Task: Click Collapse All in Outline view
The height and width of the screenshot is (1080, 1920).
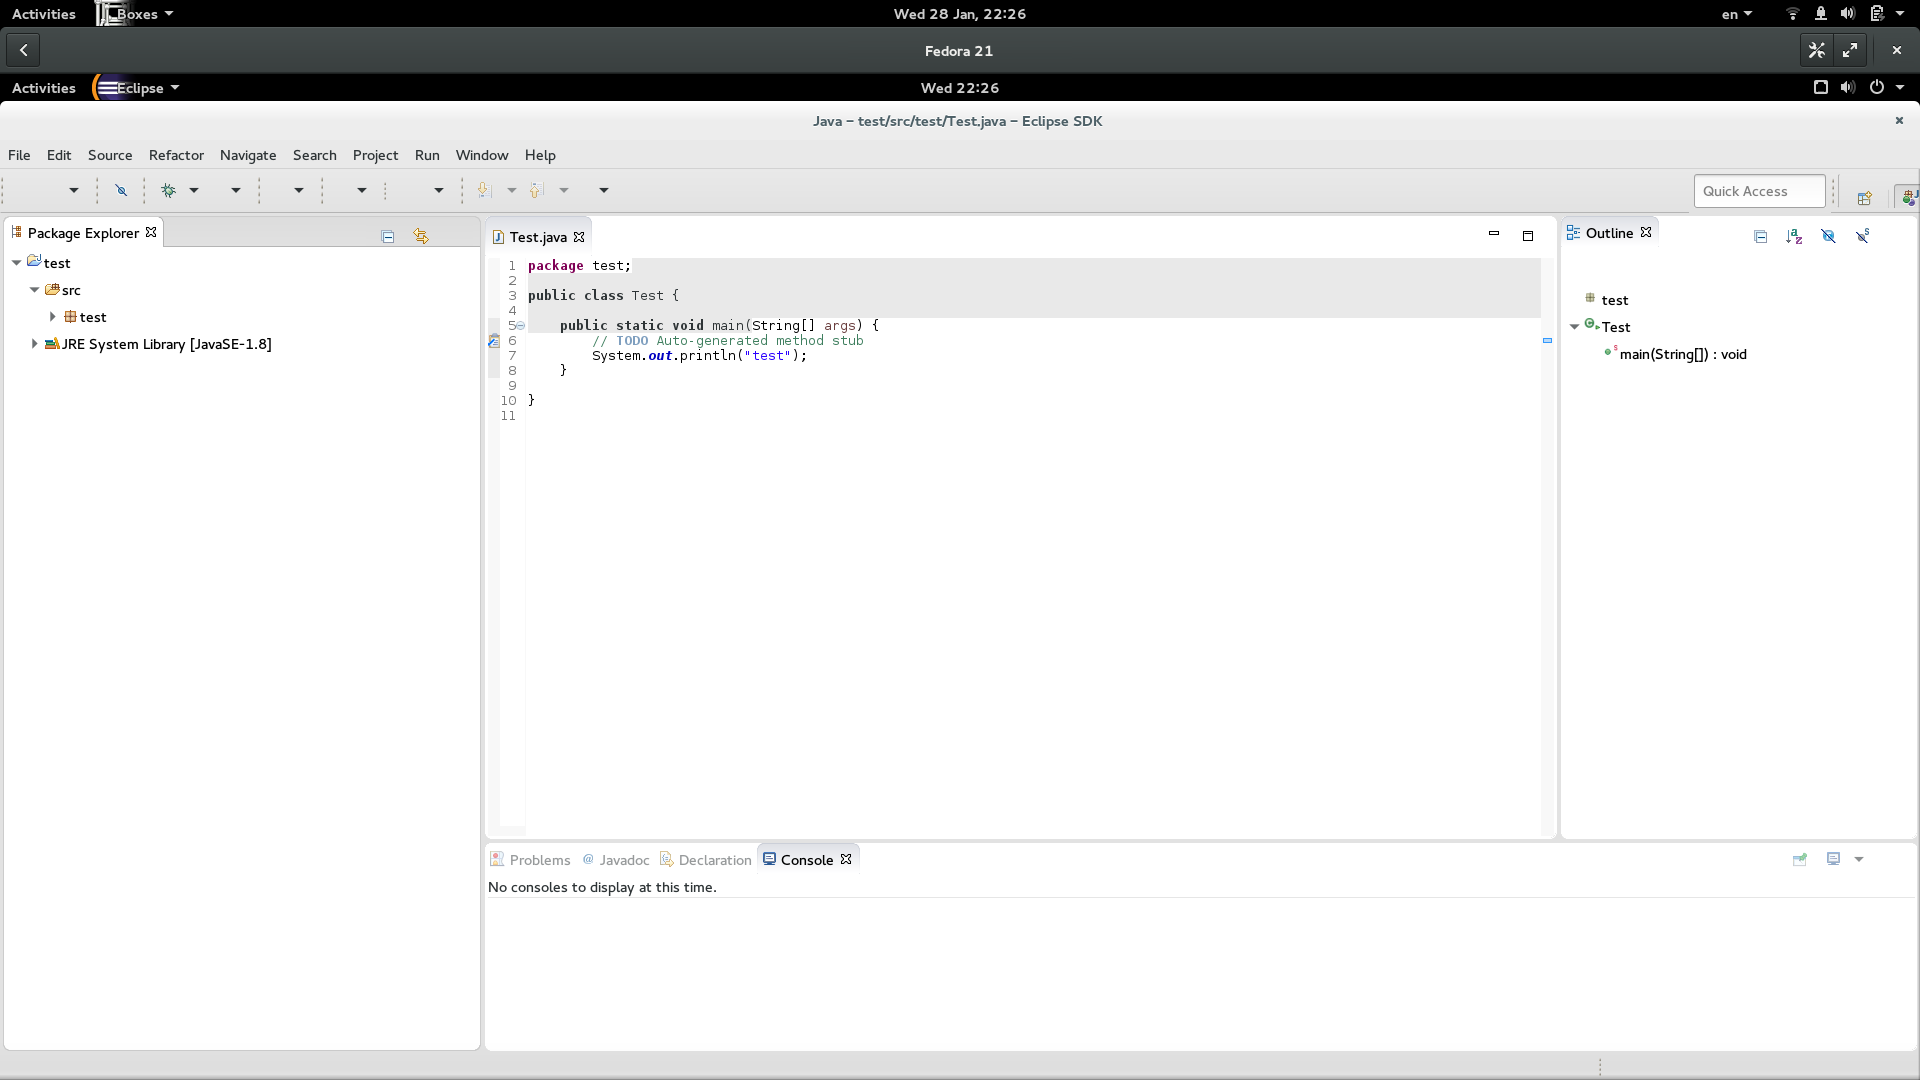Action: [x=1761, y=237]
